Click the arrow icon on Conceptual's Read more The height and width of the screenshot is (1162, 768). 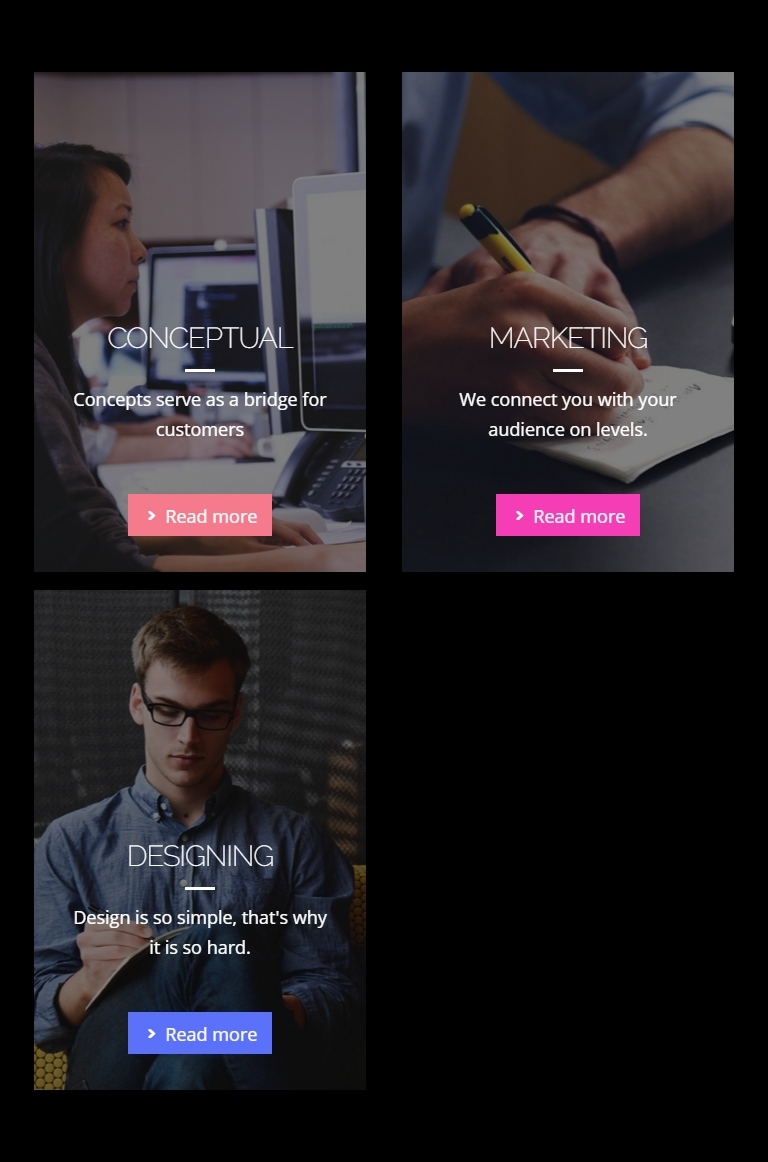(152, 515)
